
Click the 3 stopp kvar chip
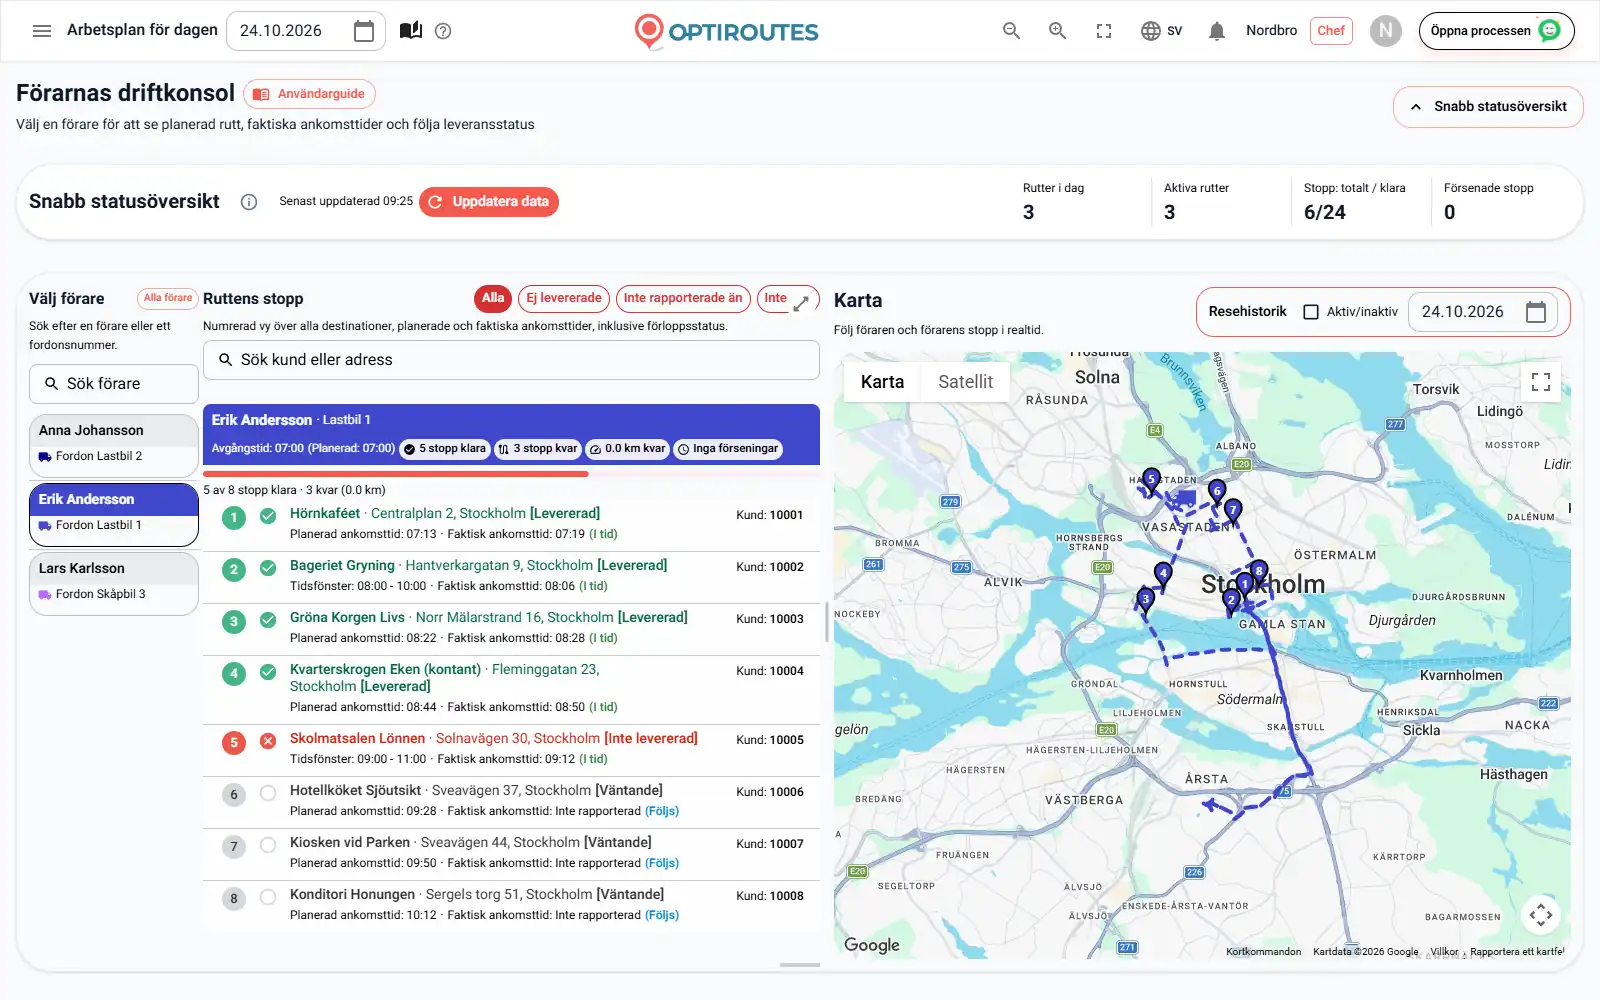[538, 449]
